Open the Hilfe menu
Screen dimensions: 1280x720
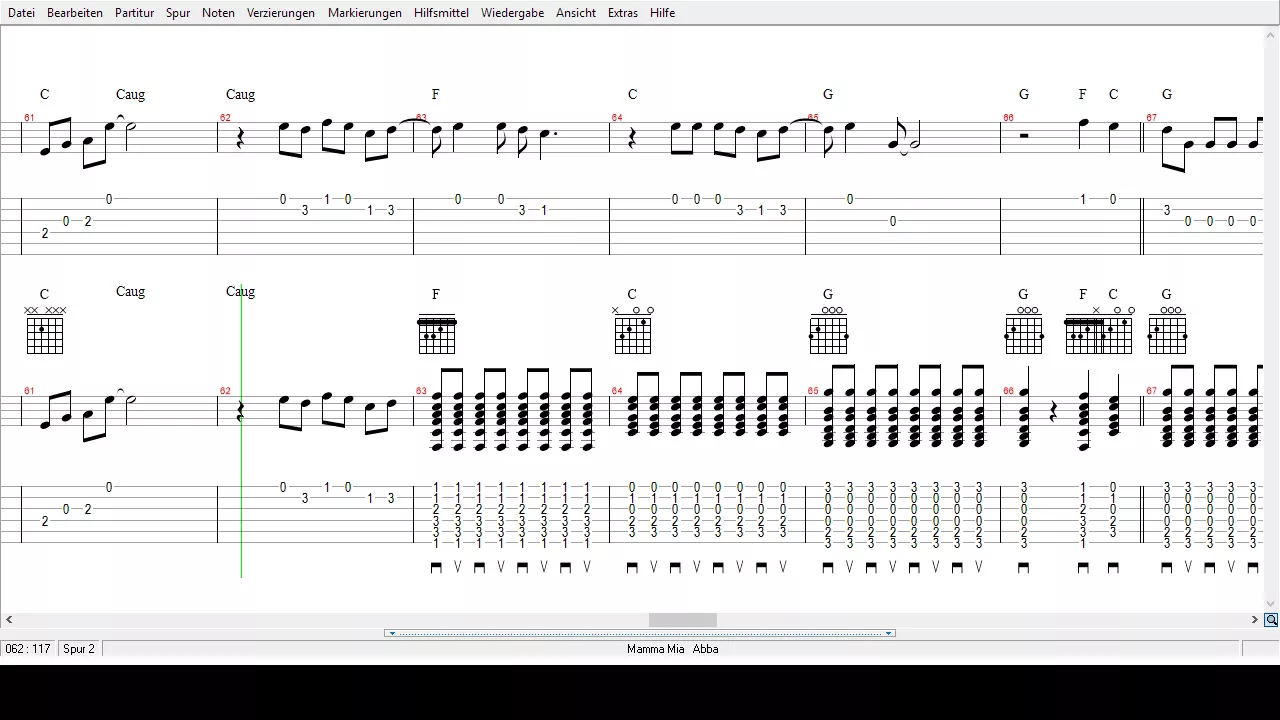click(x=662, y=13)
